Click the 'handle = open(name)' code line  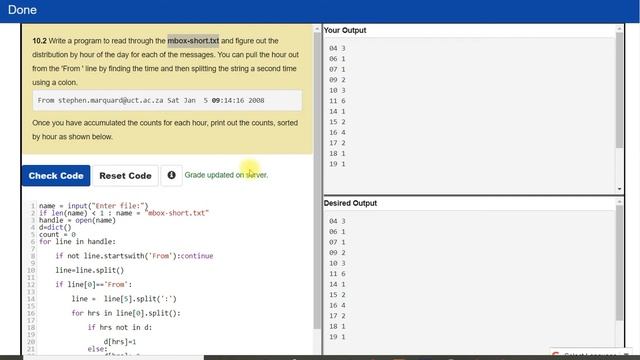[x=77, y=220]
